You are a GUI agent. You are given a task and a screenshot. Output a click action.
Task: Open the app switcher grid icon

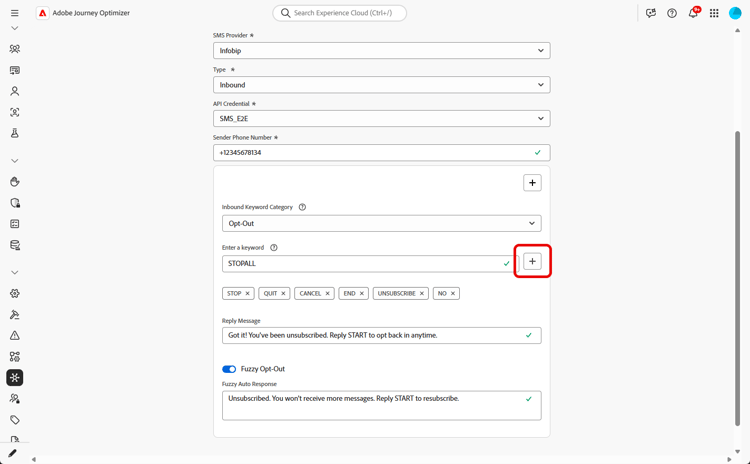[x=714, y=13]
